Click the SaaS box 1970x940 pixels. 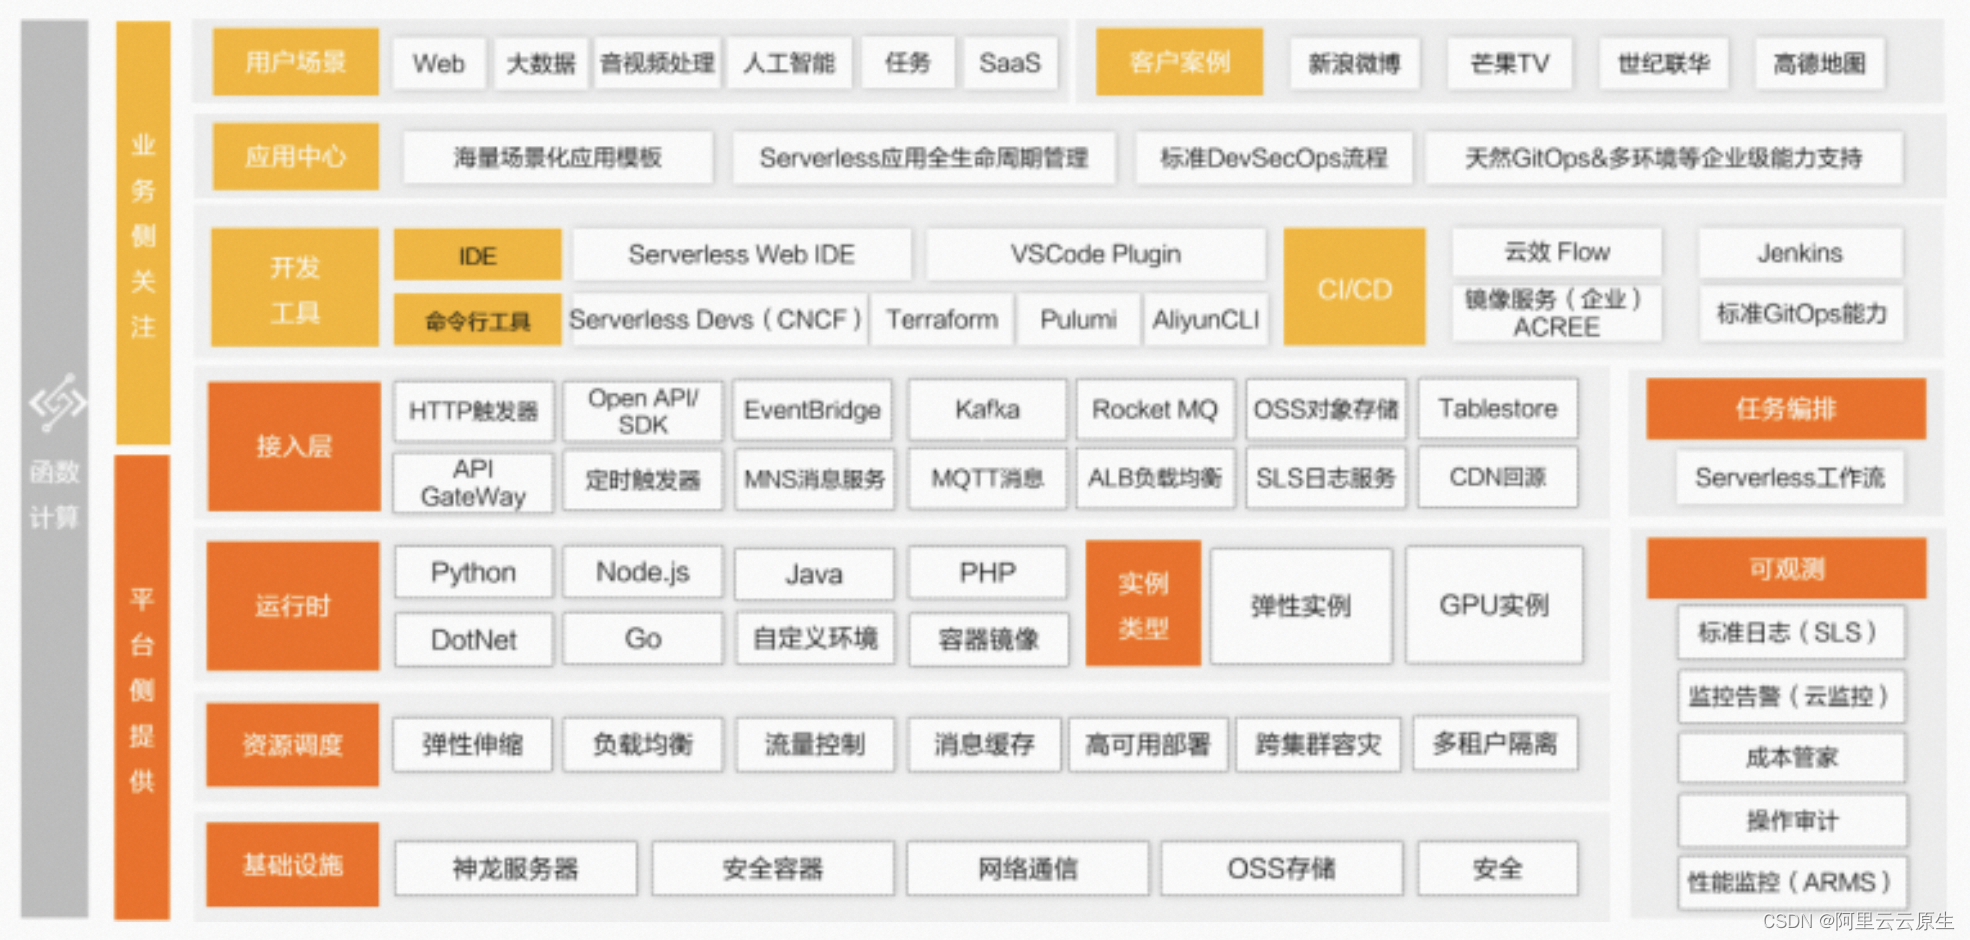[1010, 64]
